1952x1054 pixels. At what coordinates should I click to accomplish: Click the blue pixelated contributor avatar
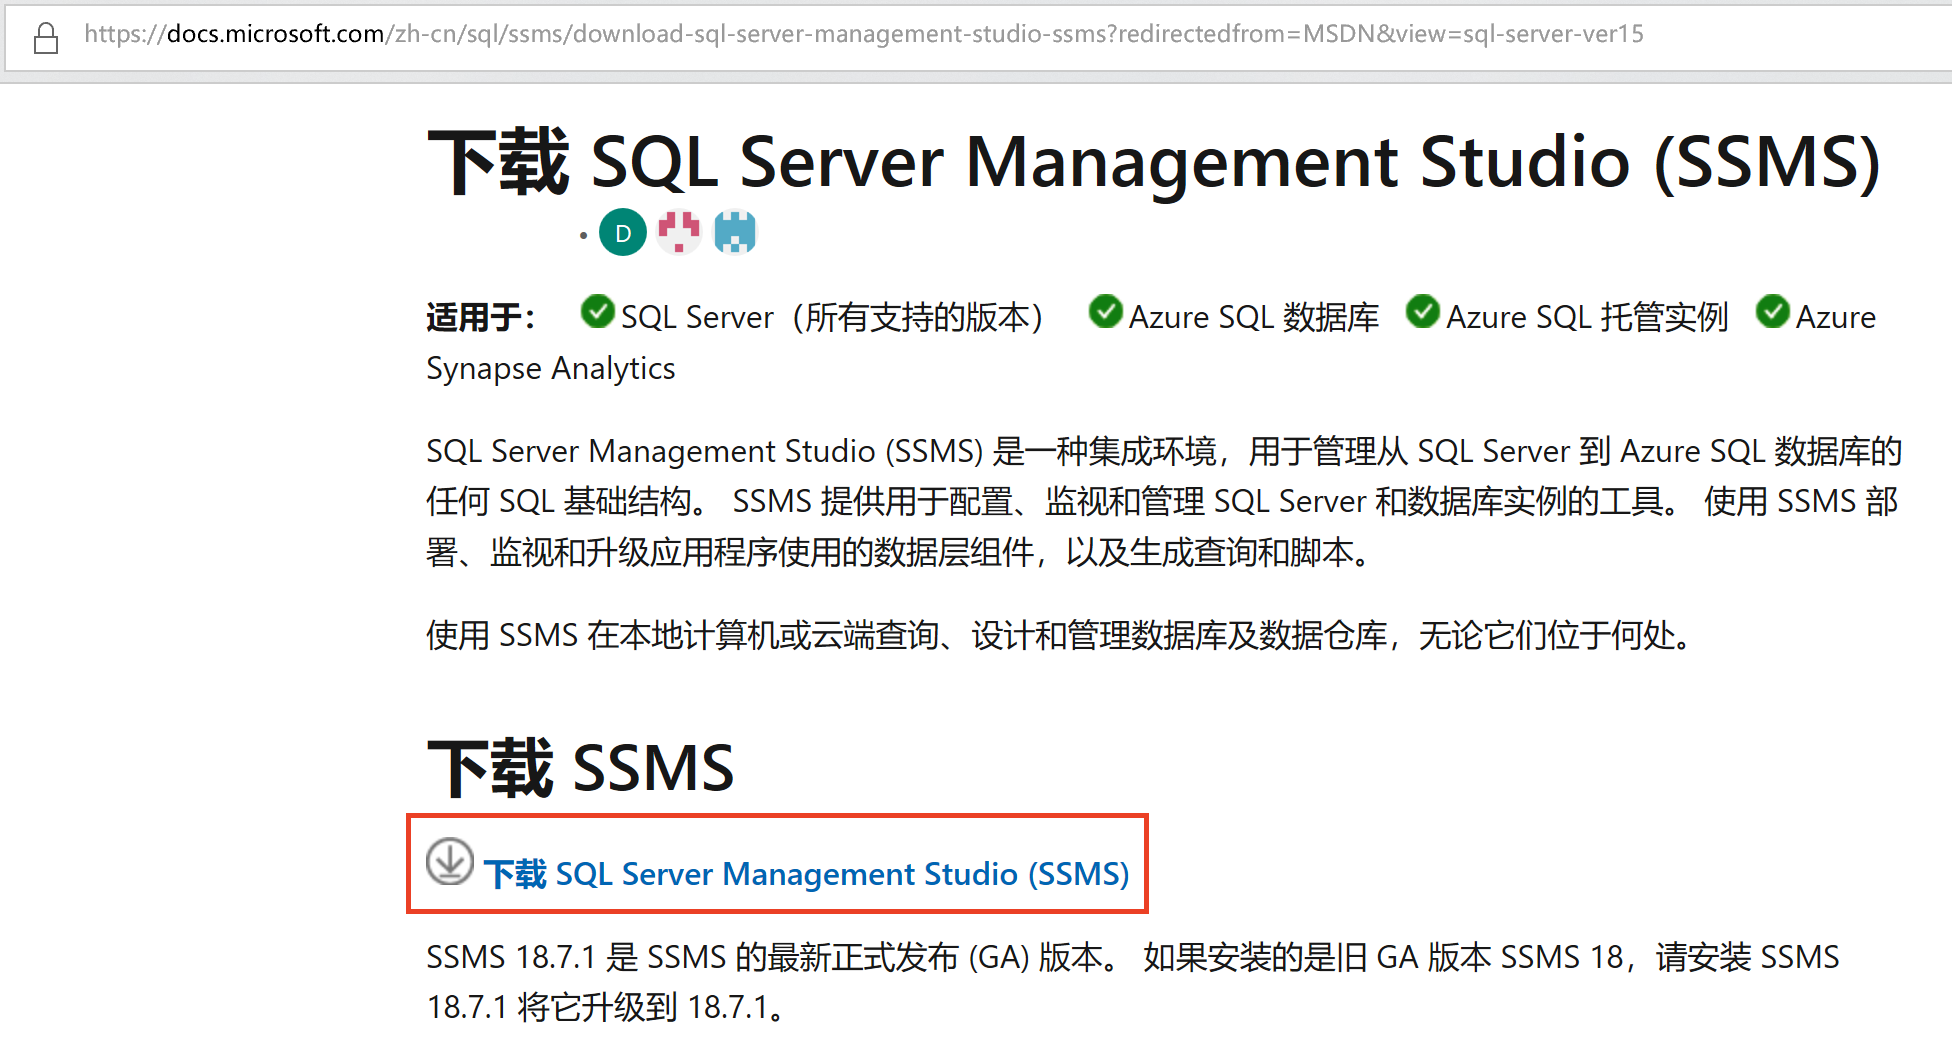735,231
